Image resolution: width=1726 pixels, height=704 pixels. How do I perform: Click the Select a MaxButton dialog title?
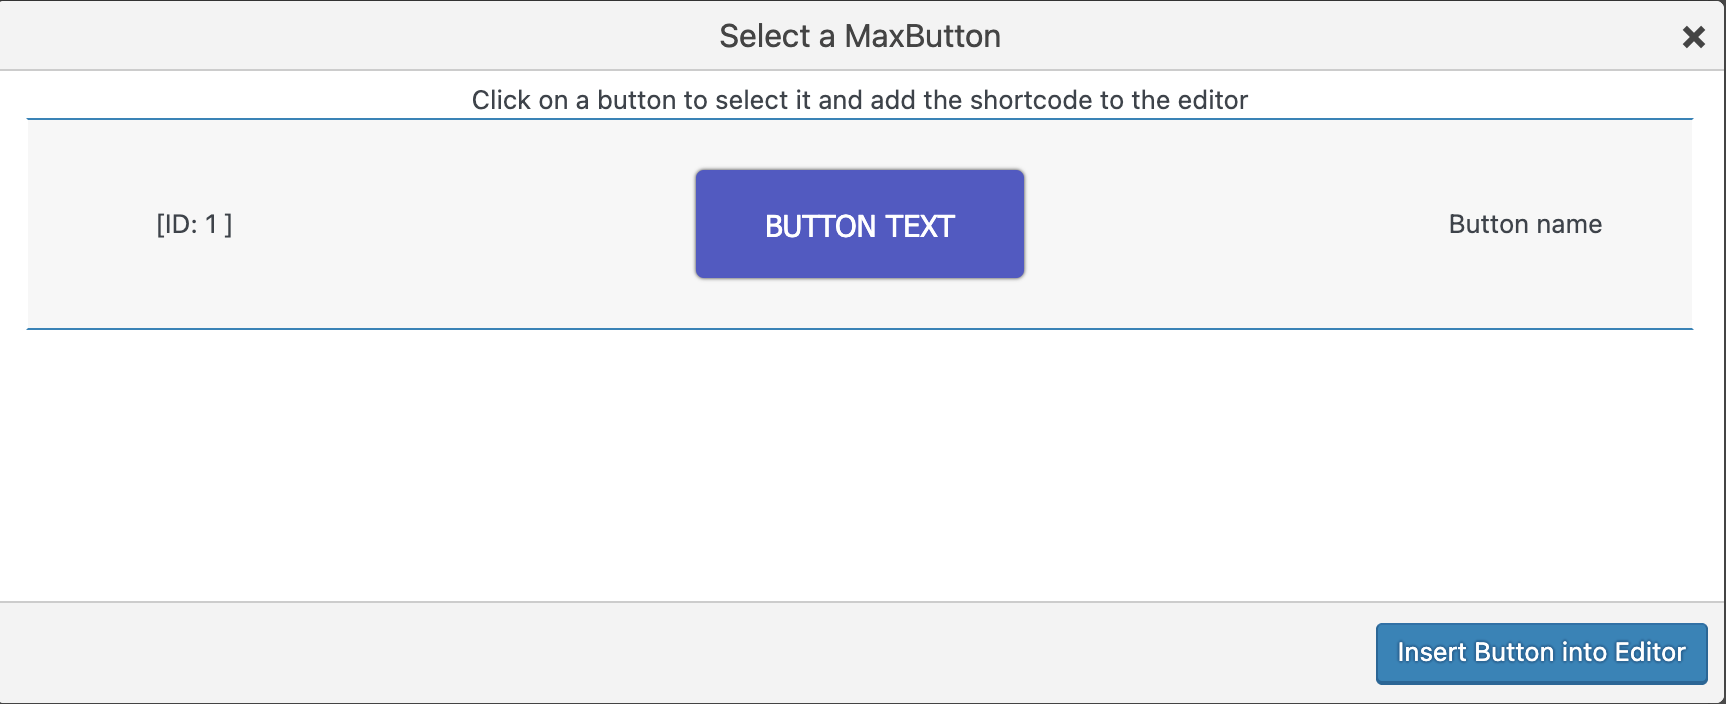[858, 36]
